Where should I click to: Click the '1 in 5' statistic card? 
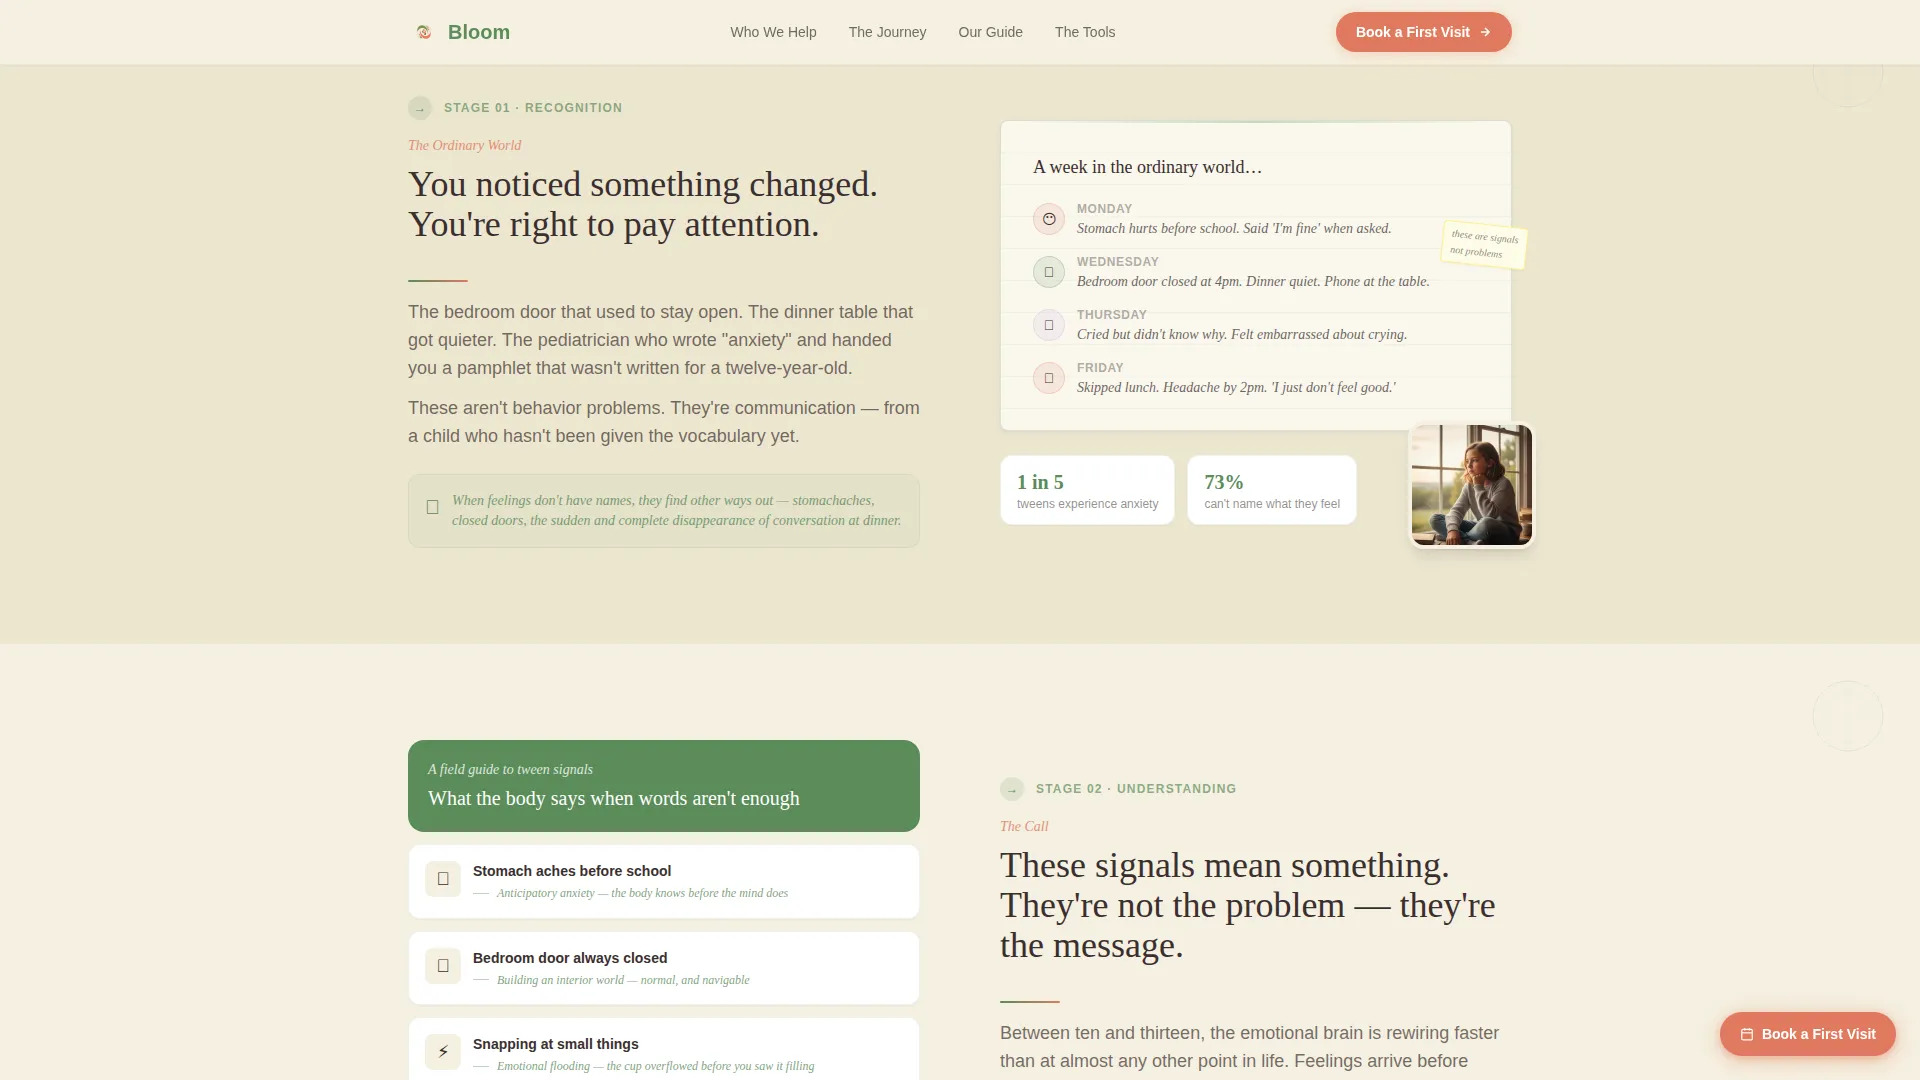click(x=1087, y=490)
